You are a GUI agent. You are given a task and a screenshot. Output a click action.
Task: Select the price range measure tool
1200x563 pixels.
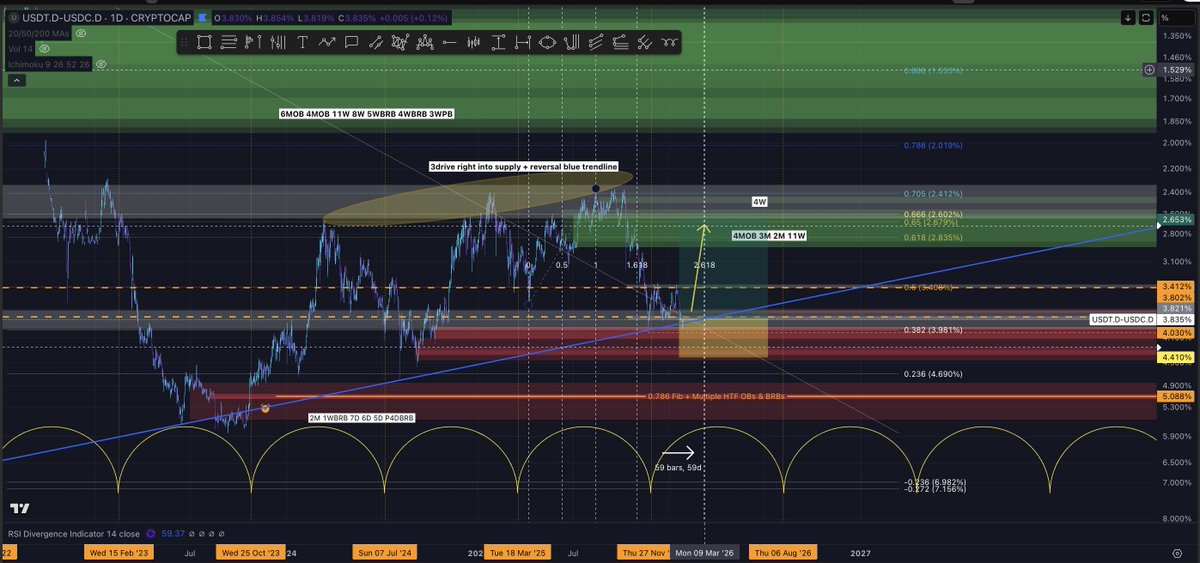pos(498,42)
